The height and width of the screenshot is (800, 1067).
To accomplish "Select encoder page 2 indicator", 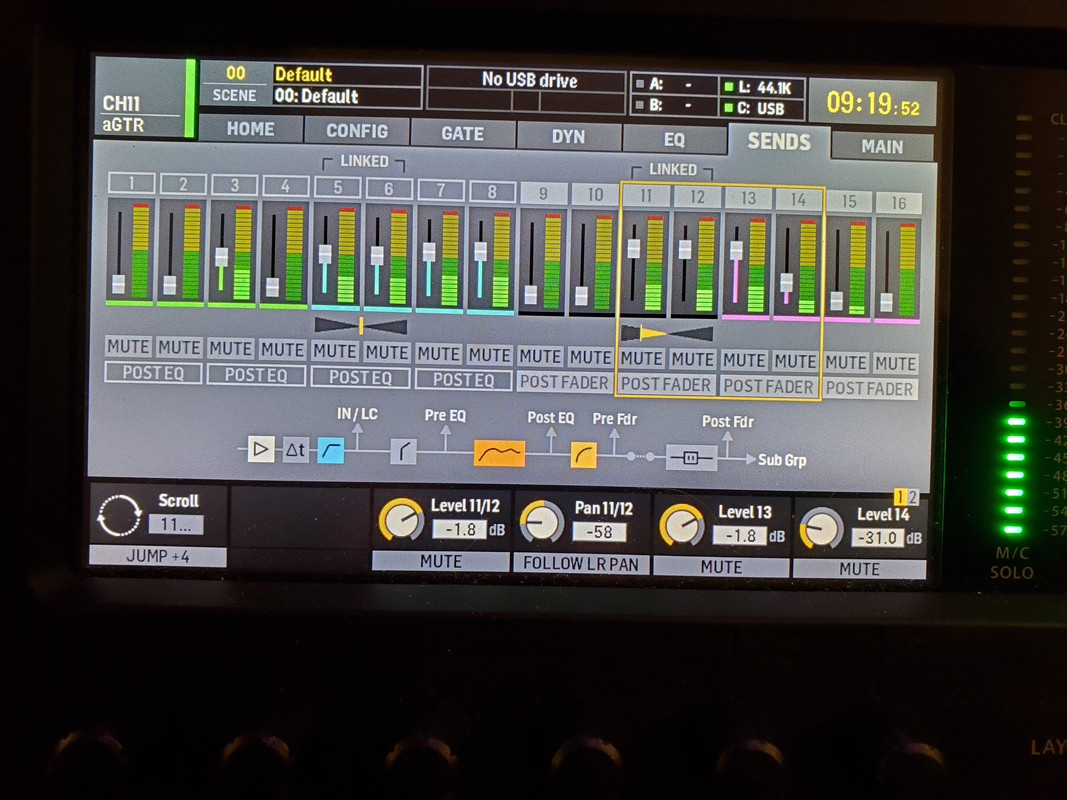I will click(913, 497).
